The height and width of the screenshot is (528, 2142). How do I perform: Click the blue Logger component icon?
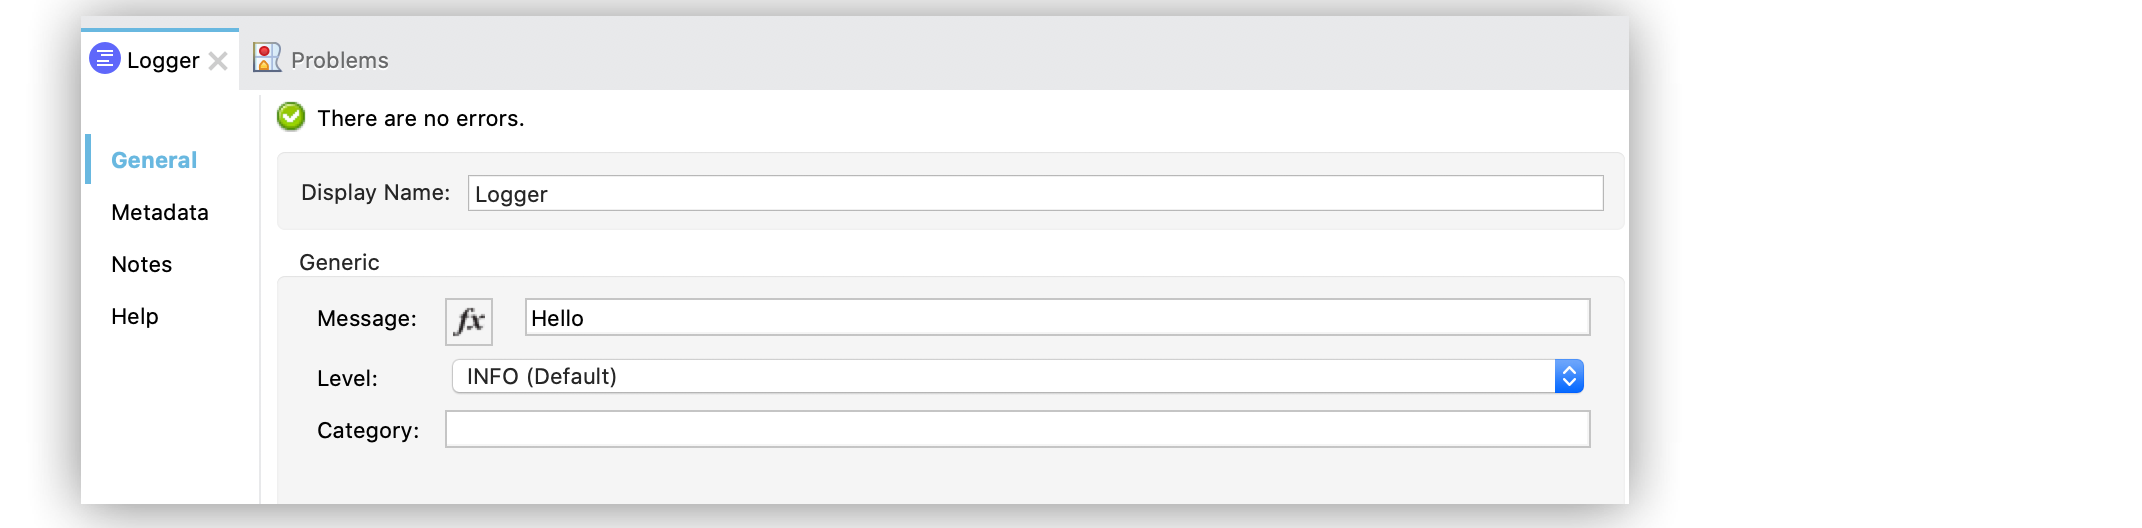(x=105, y=59)
